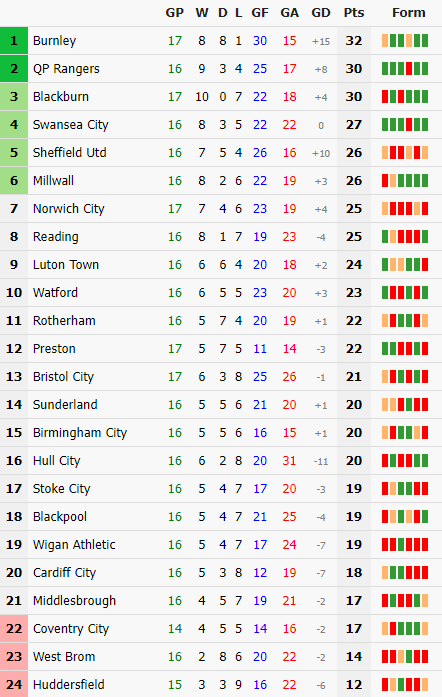This screenshot has height=697, width=442.
Task: Click the green position 1 badge
Action: [x=14, y=41]
